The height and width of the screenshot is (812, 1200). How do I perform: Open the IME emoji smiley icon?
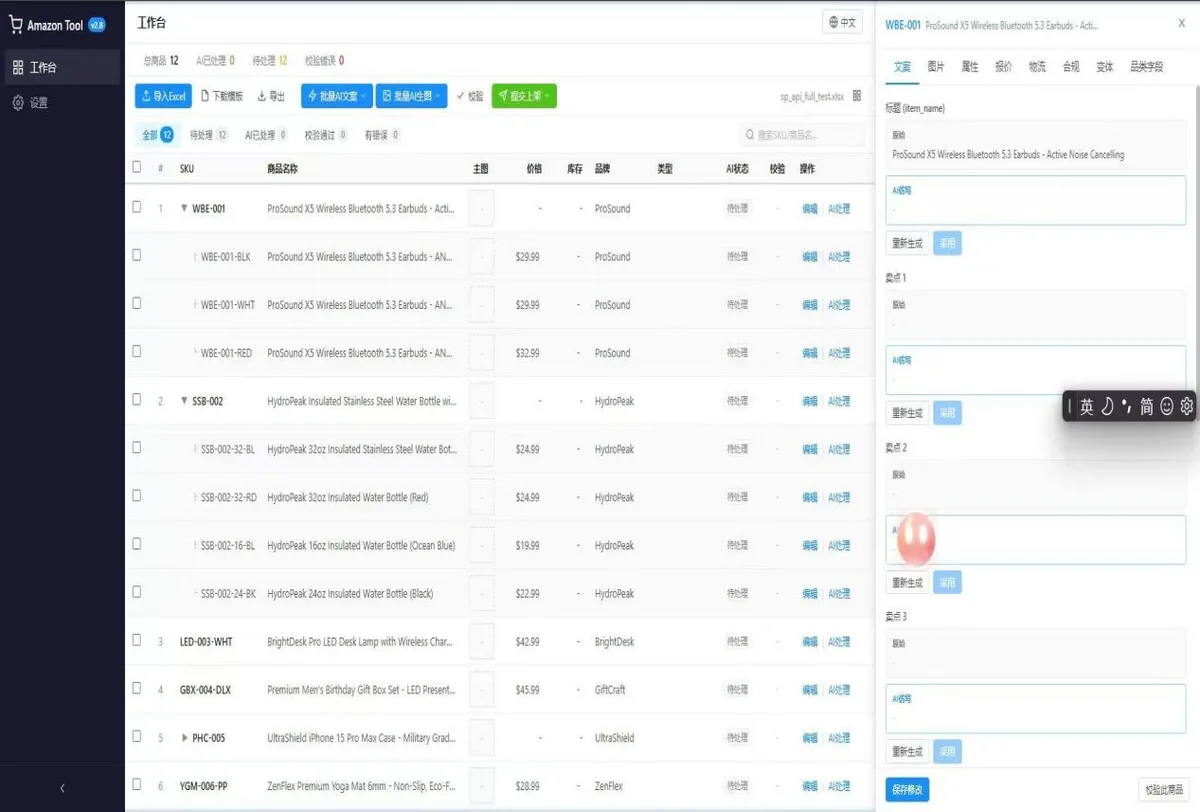pyautogui.click(x=1167, y=406)
